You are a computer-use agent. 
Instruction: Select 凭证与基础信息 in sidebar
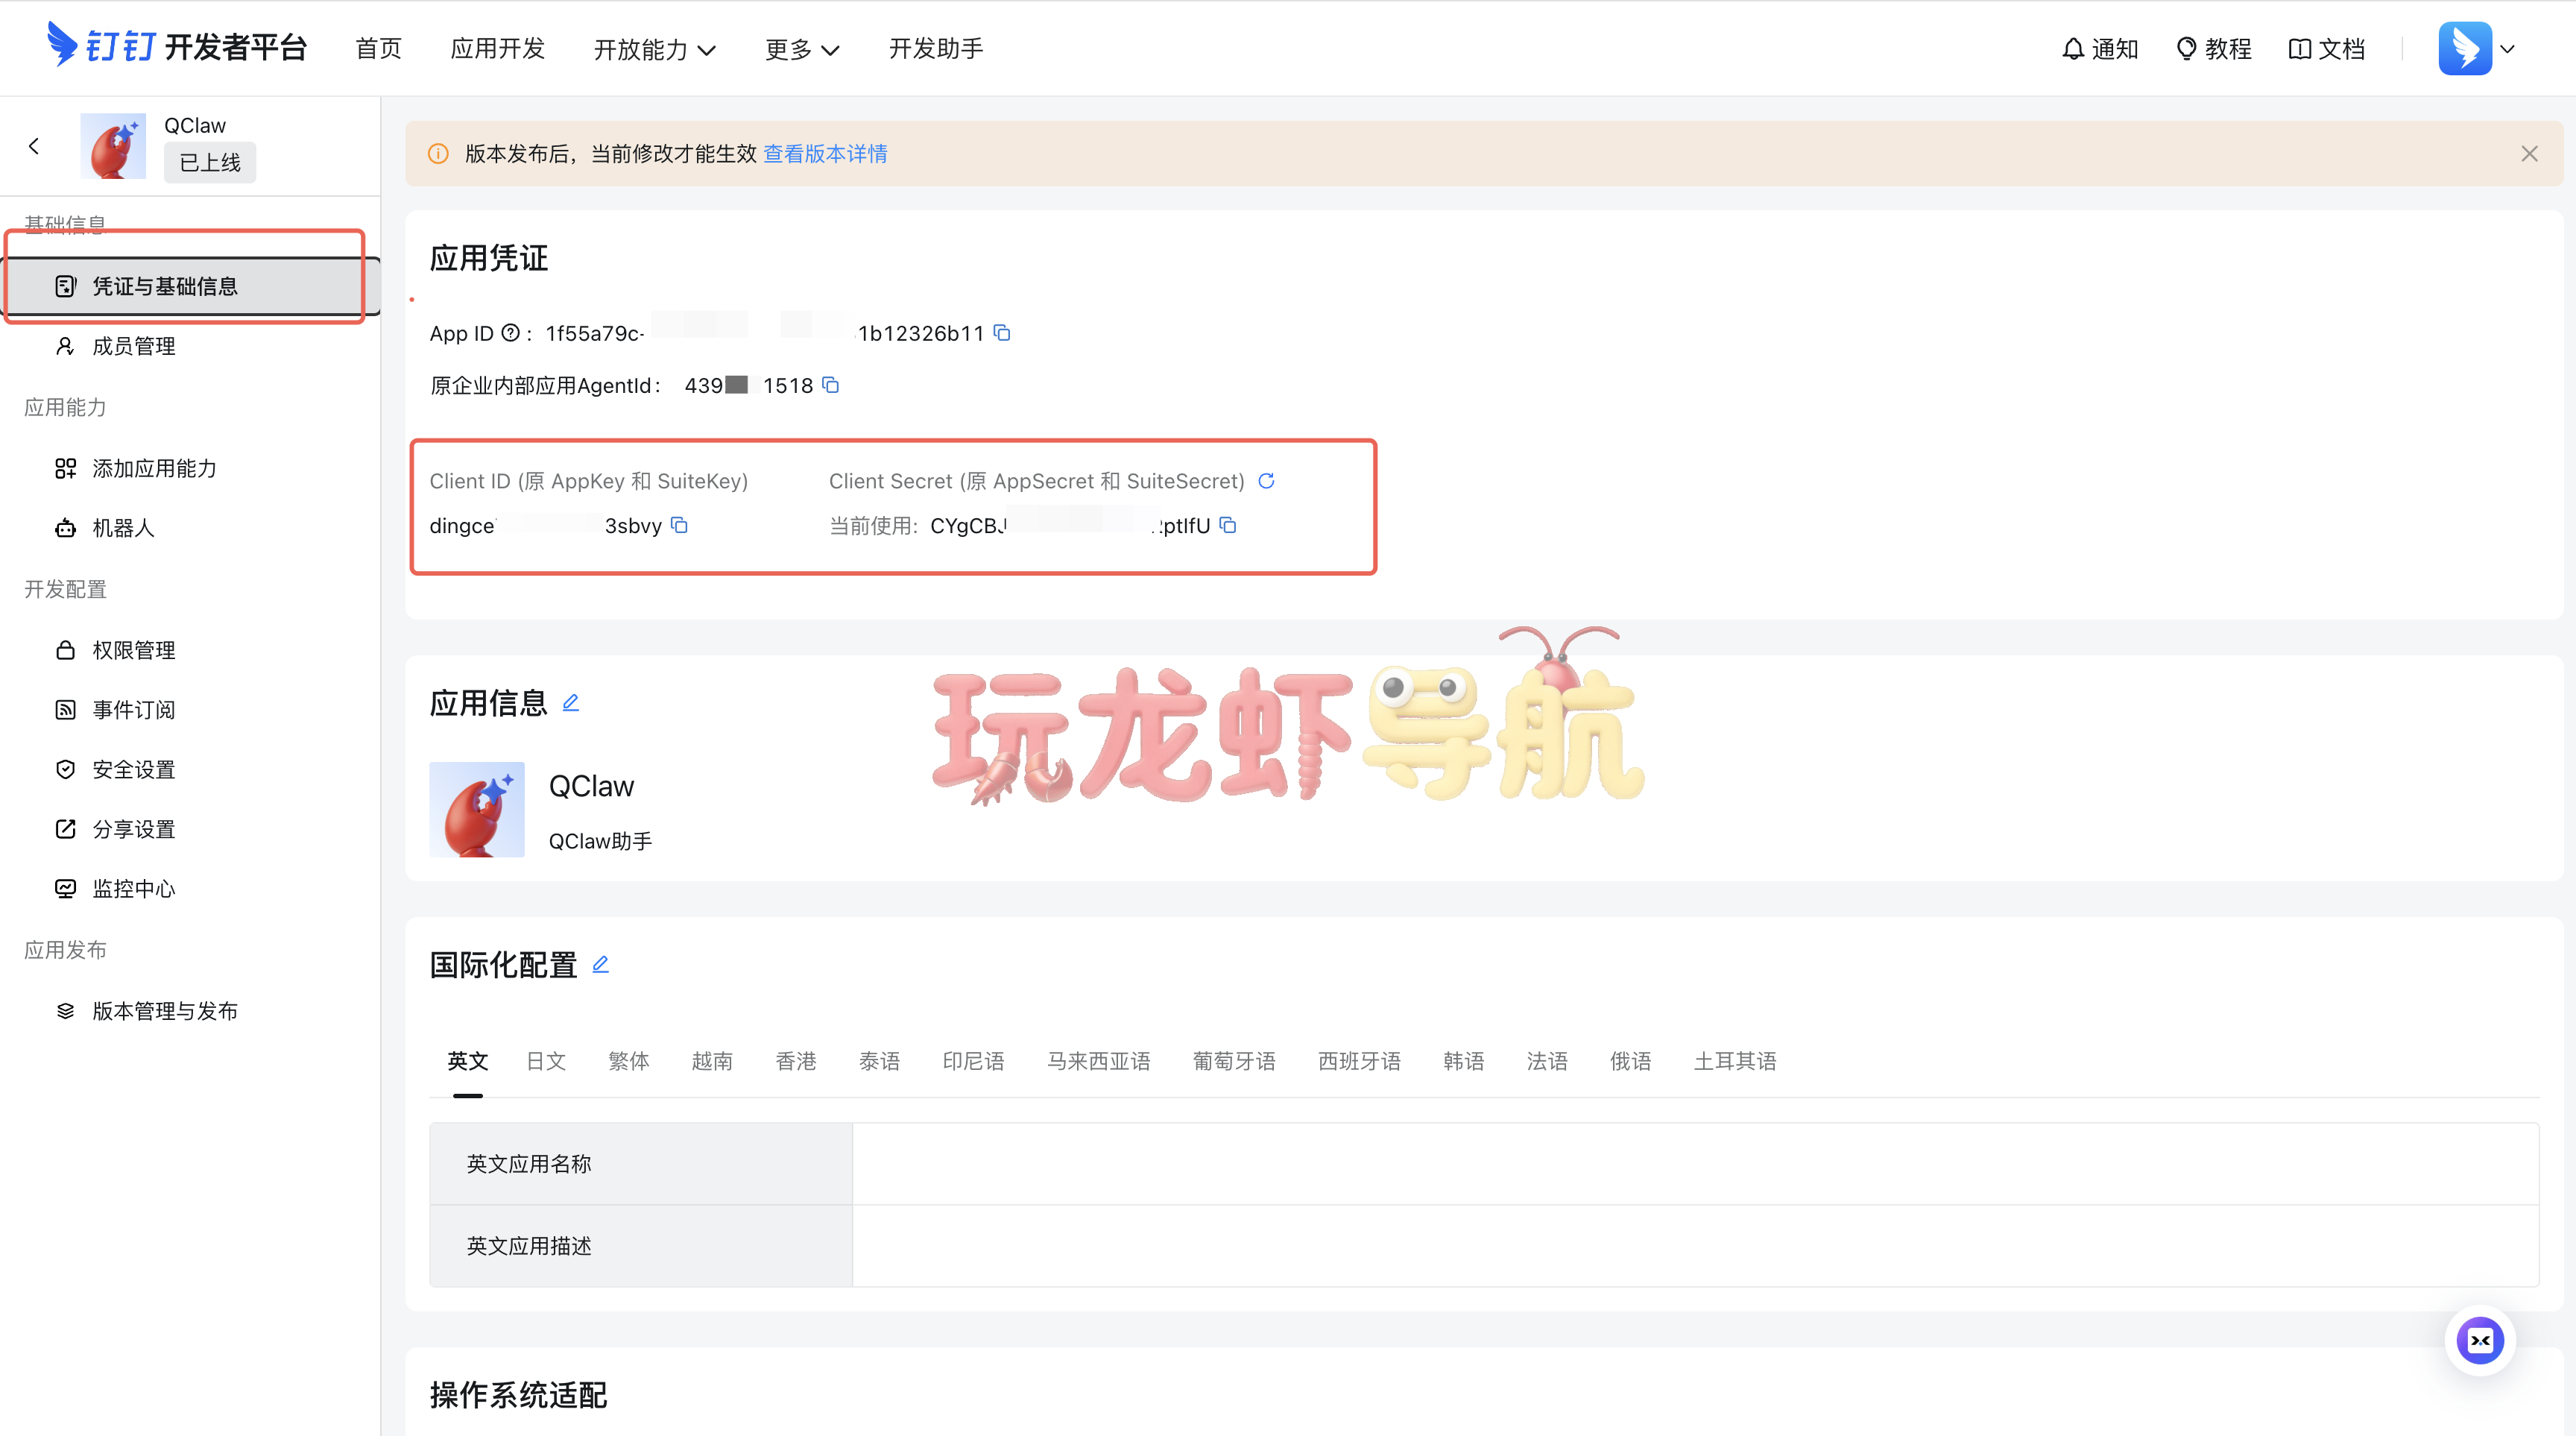190,286
